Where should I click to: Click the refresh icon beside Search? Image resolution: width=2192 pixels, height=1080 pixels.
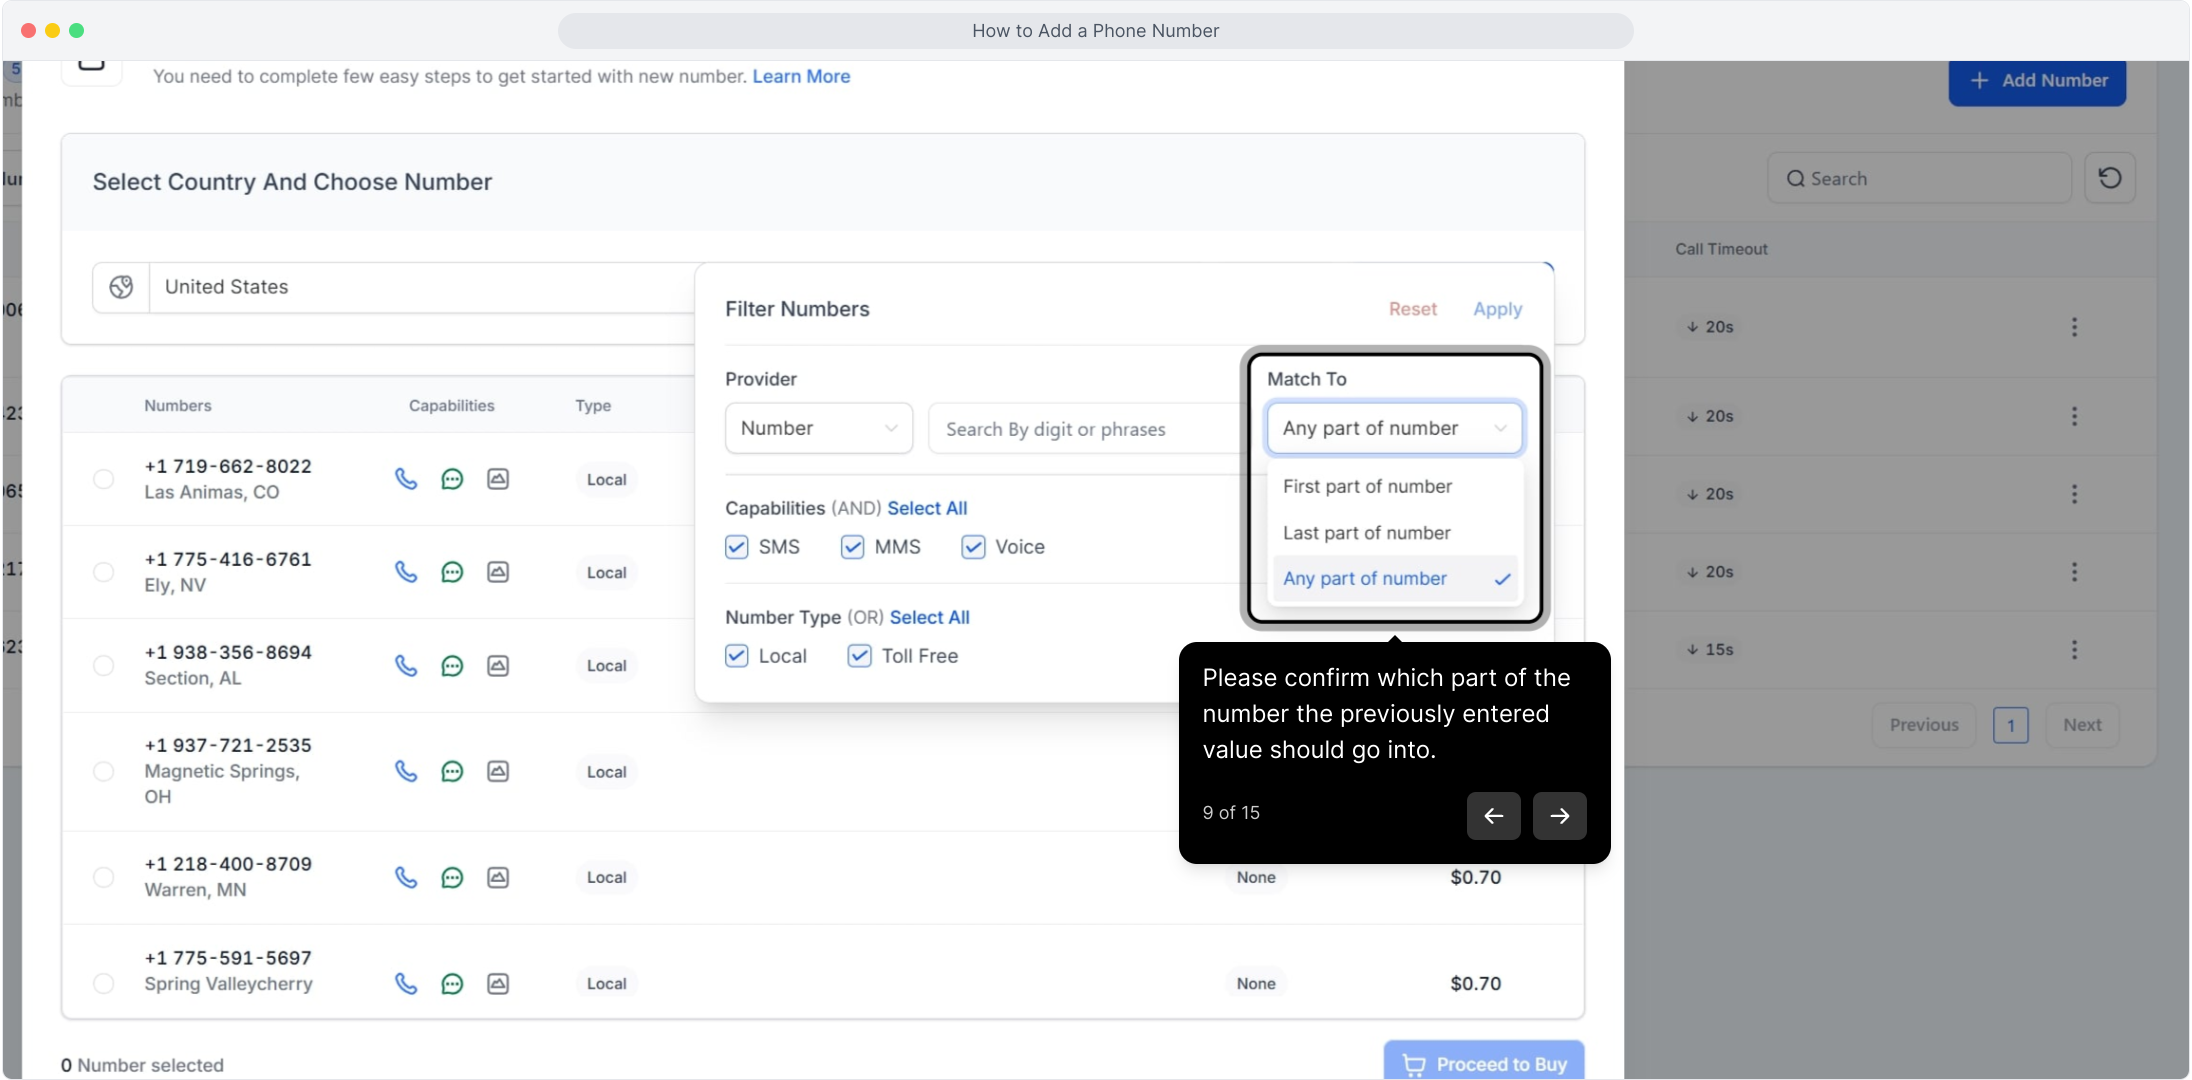coord(2110,178)
